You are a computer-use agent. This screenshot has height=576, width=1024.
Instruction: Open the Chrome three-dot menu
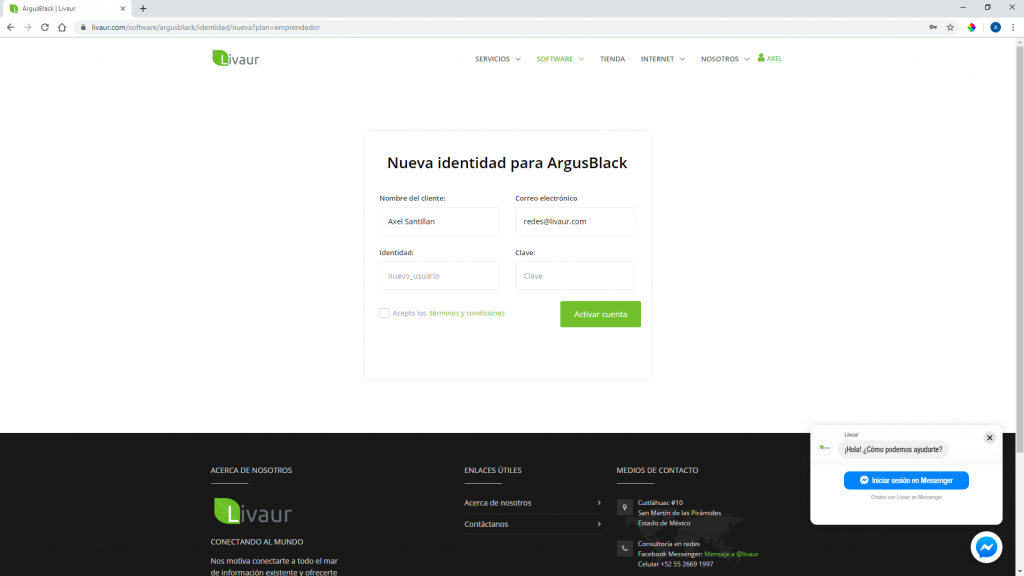[1013, 27]
